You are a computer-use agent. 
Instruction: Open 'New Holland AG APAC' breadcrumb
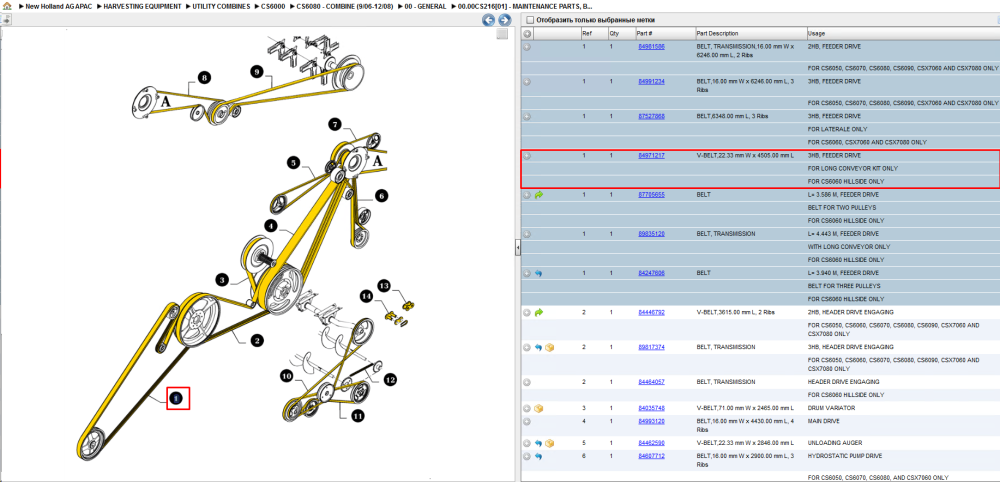click(x=59, y=6)
